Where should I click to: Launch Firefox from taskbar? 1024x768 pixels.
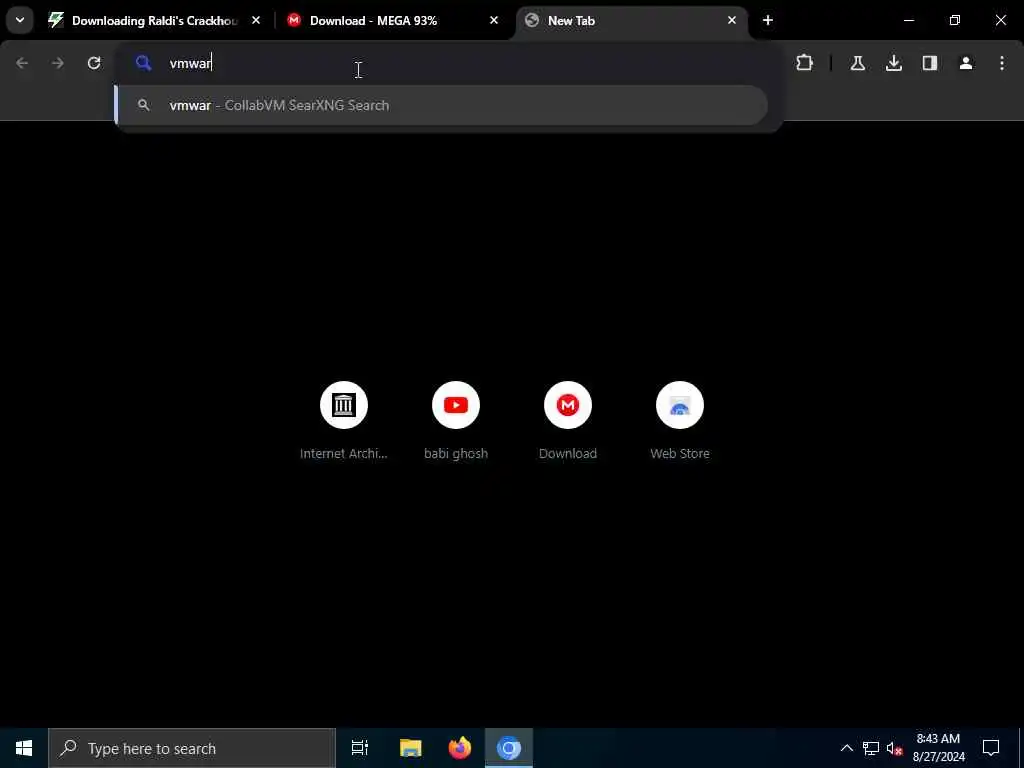(460, 748)
